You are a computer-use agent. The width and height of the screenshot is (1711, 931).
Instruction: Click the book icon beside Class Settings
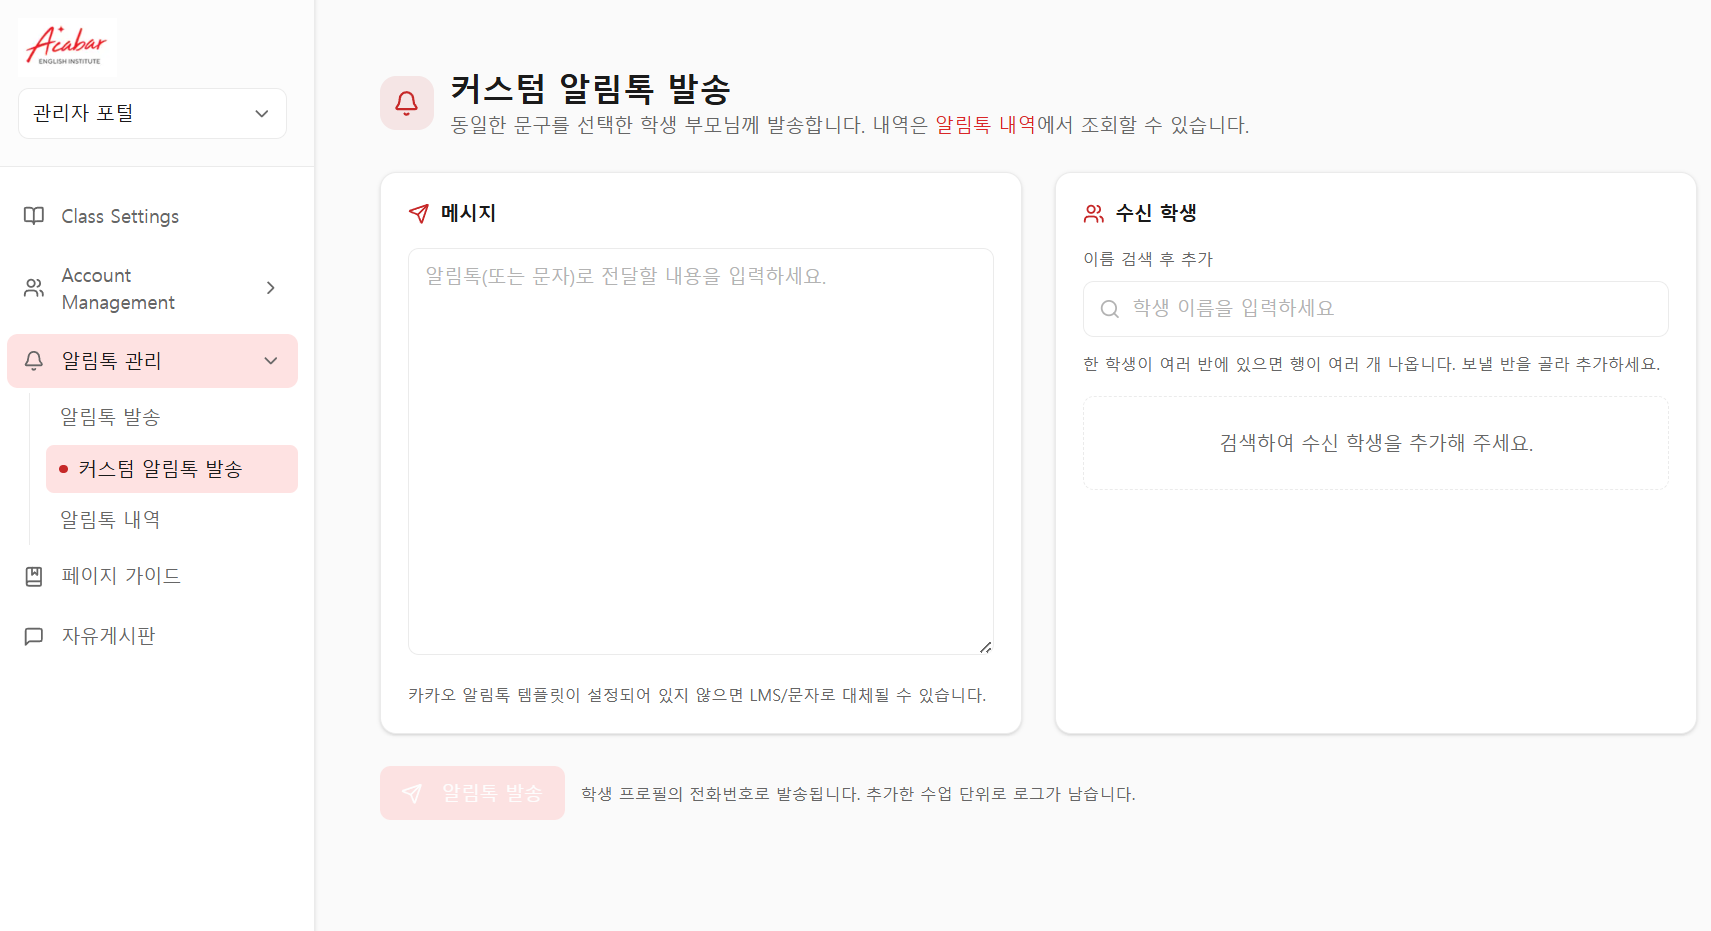(33, 216)
